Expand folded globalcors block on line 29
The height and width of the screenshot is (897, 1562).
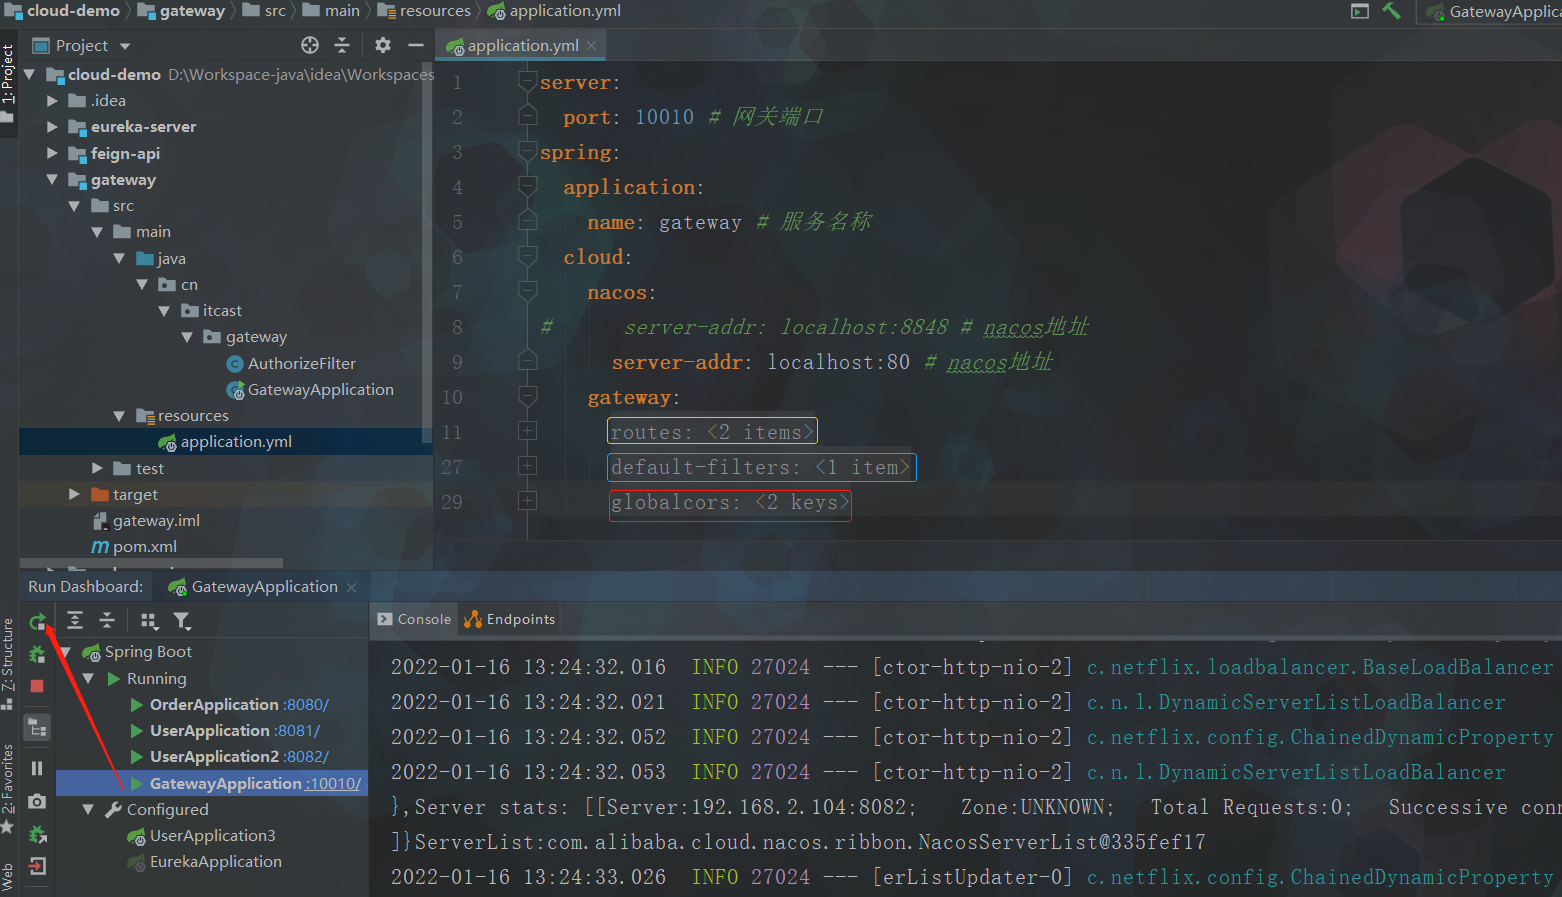click(528, 500)
